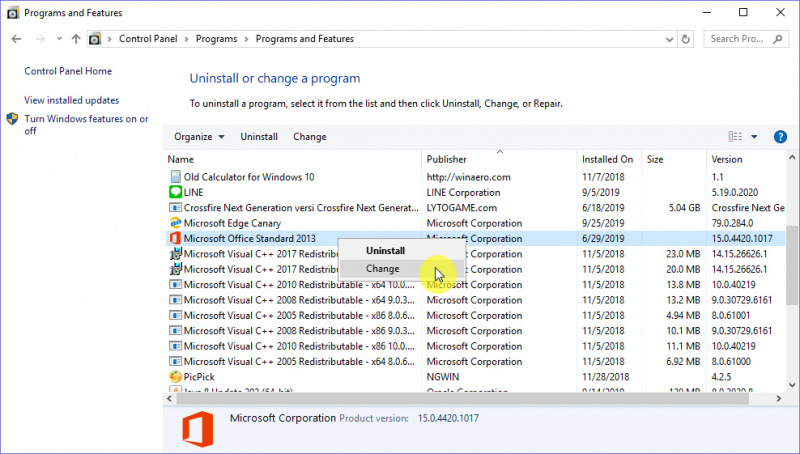
Task: Click the horizontal scrollbar thumb
Action: [x=463, y=398]
